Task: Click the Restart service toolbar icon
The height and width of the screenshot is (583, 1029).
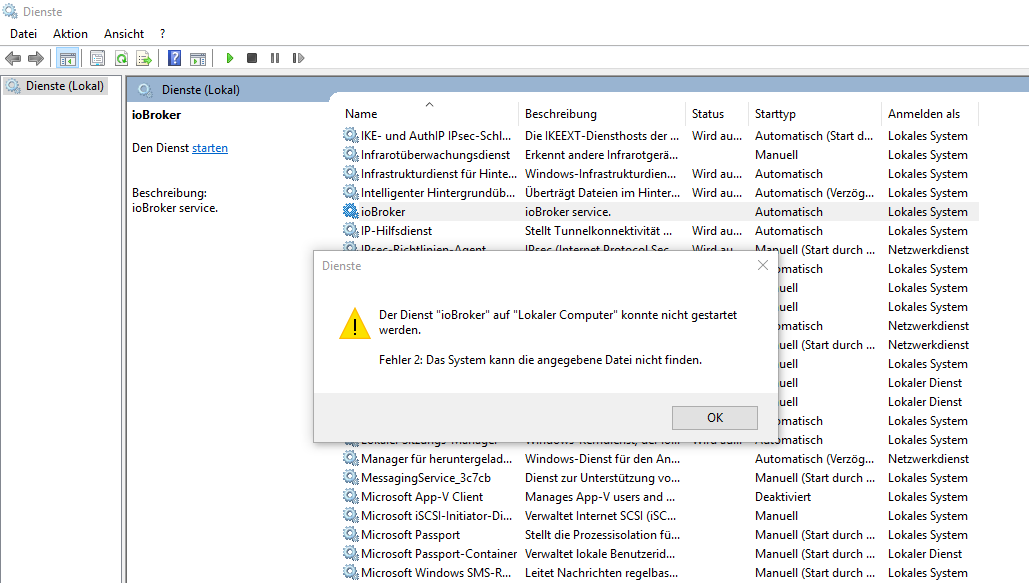Action: [x=298, y=58]
